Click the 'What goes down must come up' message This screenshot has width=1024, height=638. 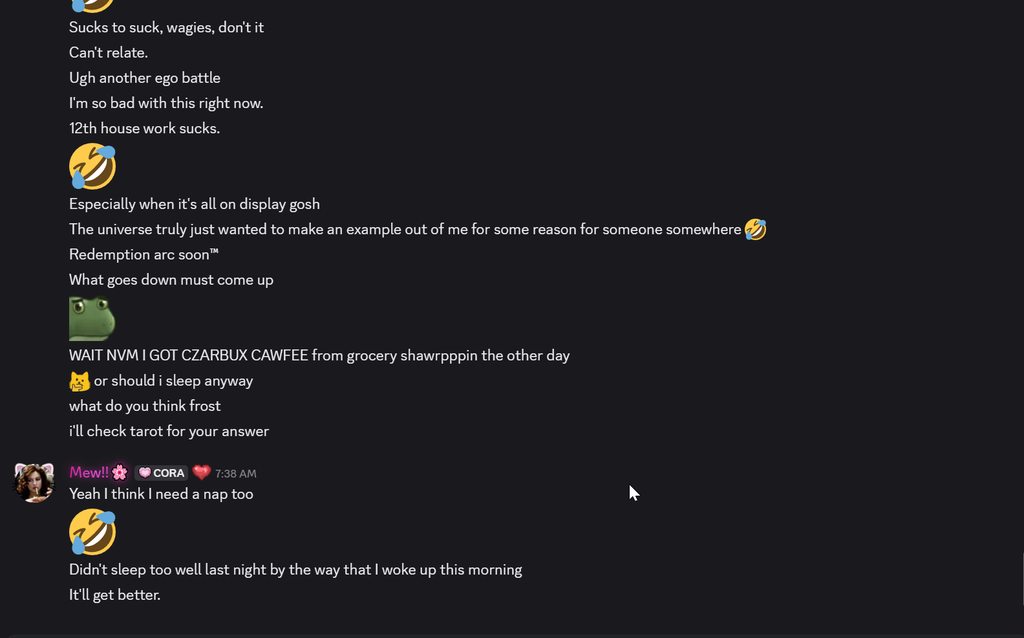click(x=171, y=280)
